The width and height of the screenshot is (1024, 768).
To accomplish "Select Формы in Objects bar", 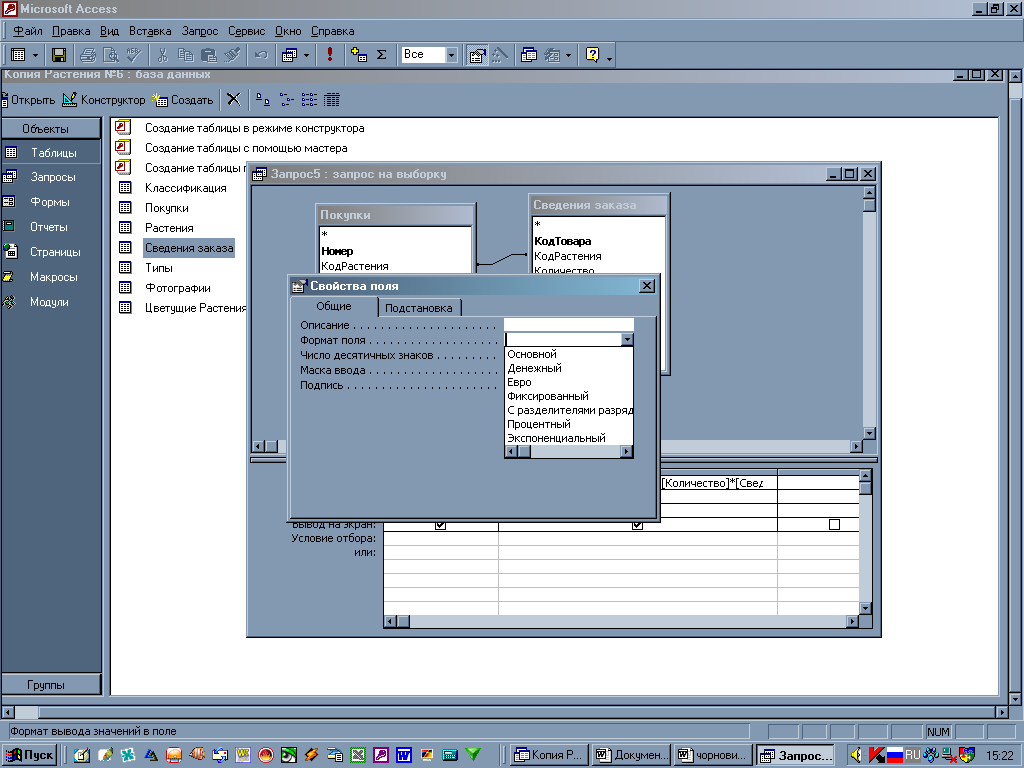I will 51,202.
